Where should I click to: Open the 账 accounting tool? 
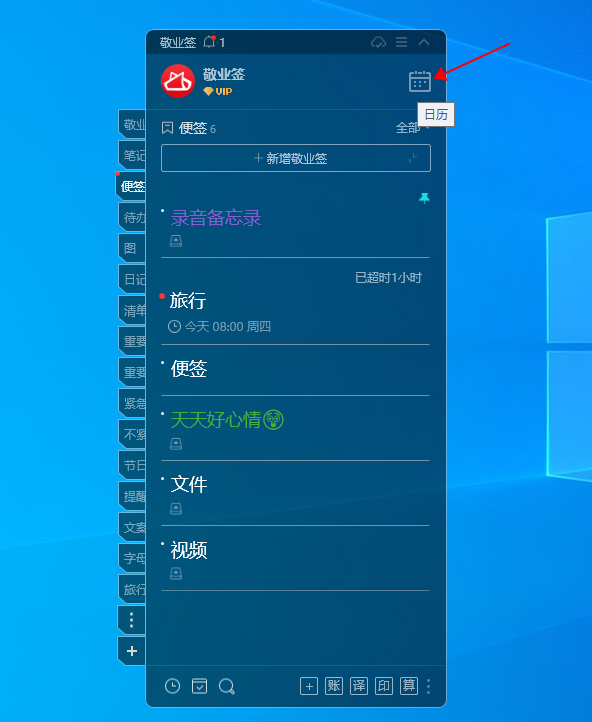click(334, 686)
